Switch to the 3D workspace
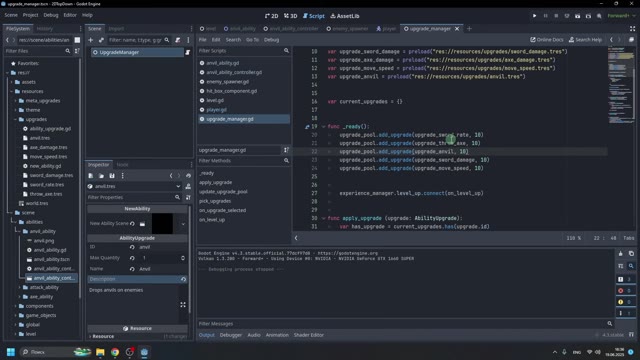This screenshot has height=360, width=640. (x=291, y=16)
